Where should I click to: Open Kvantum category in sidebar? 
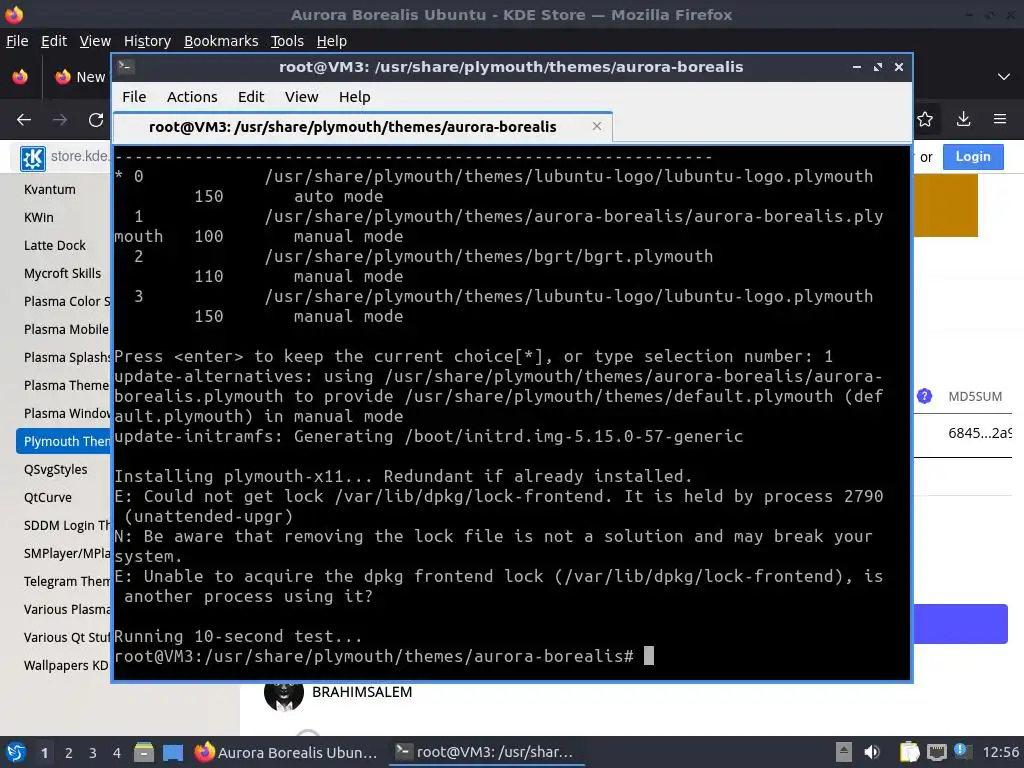(x=50, y=189)
